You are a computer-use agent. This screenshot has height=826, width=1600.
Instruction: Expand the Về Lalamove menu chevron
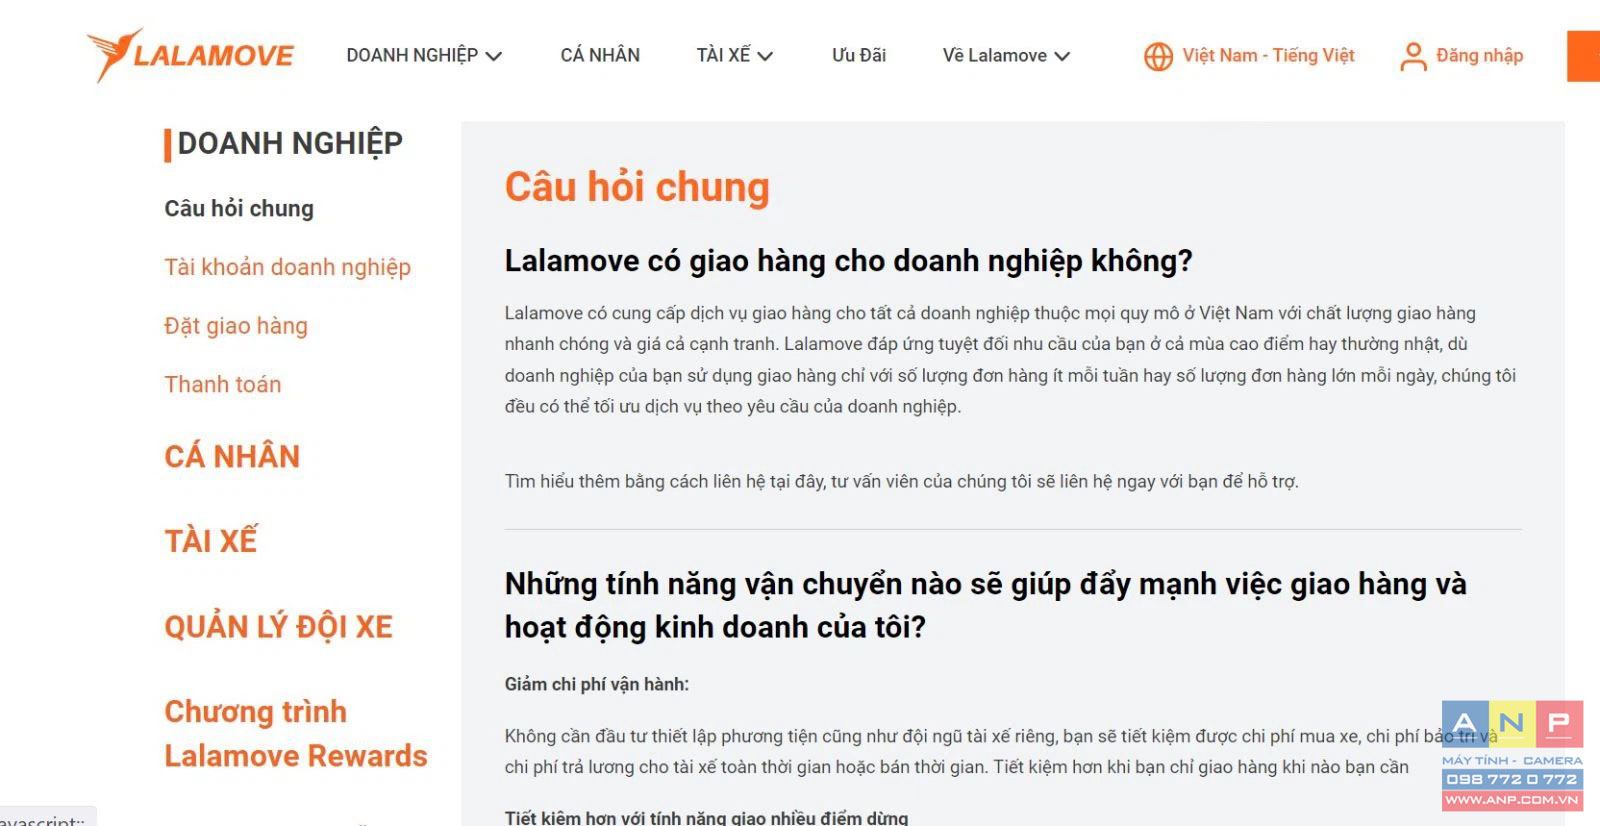pos(1062,56)
